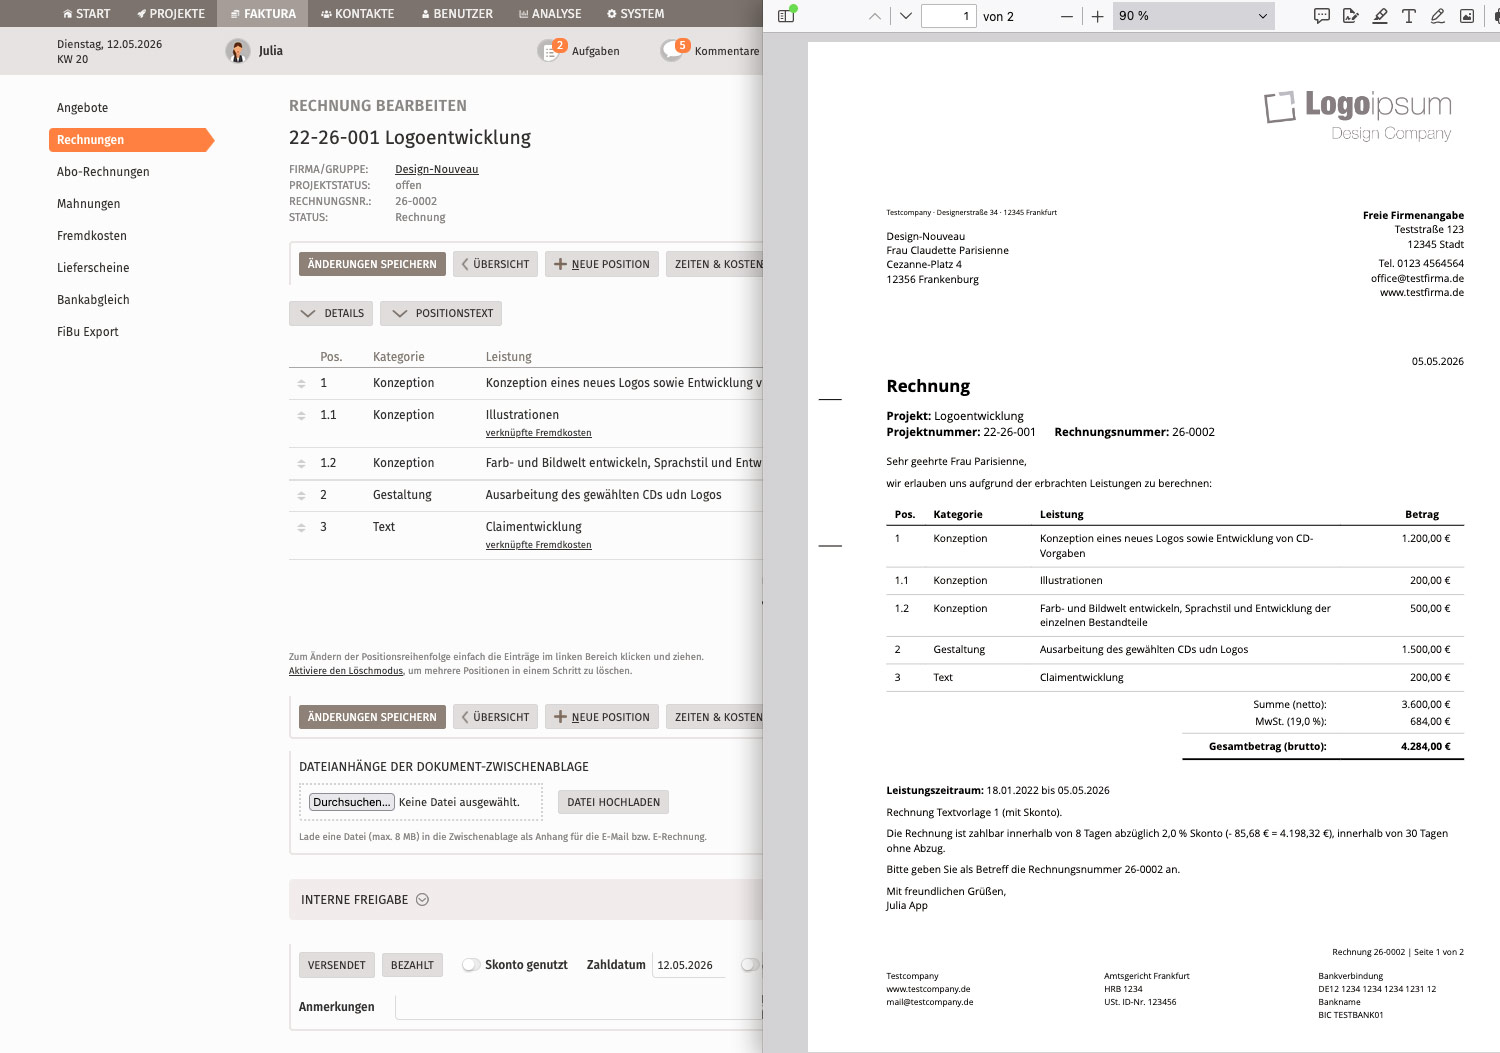Click reorder handle for Text position 3
The width and height of the screenshot is (1500, 1053).
301,527
